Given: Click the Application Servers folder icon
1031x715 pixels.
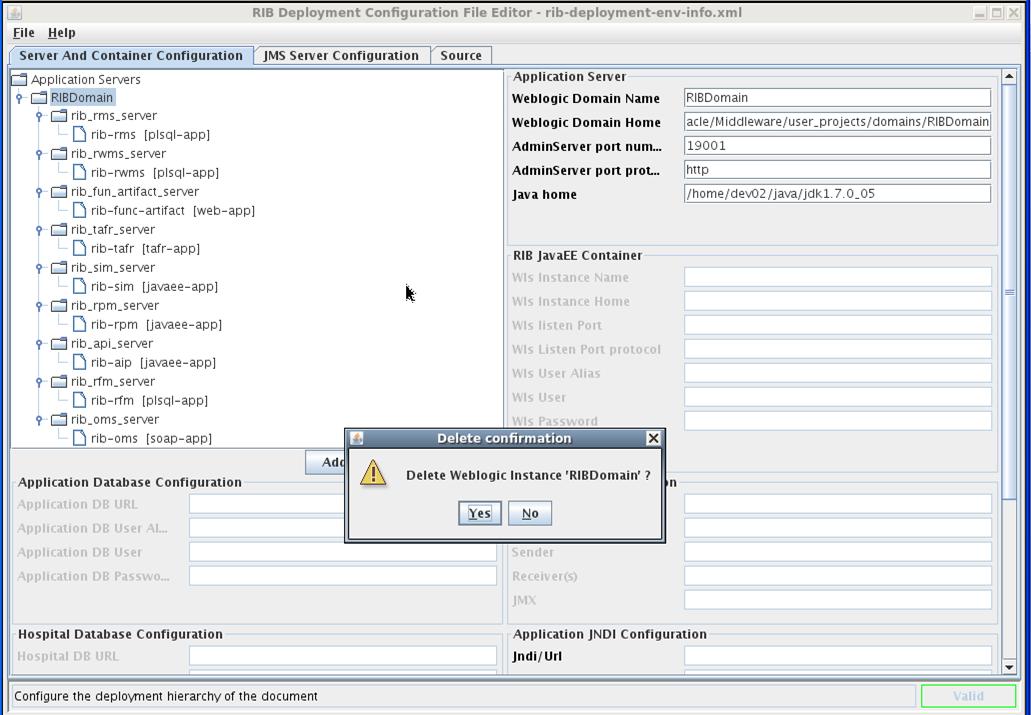Looking at the screenshot, I should [x=20, y=80].
